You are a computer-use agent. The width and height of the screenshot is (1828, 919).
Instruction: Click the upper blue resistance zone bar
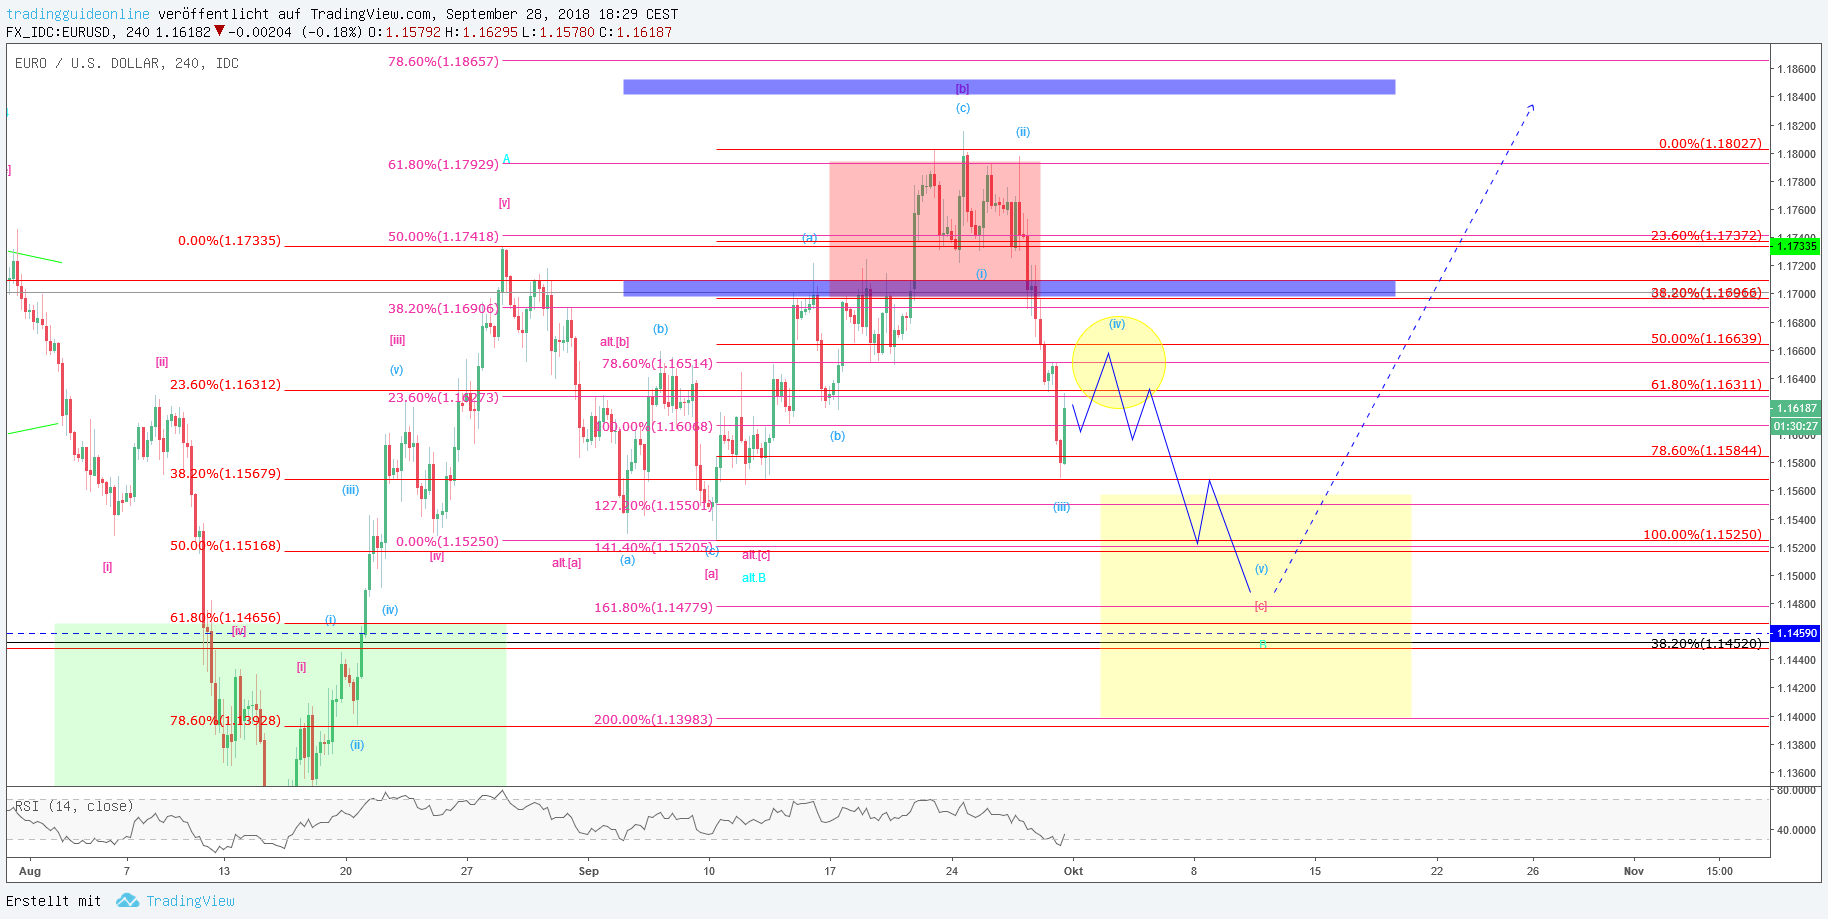pos(1009,87)
